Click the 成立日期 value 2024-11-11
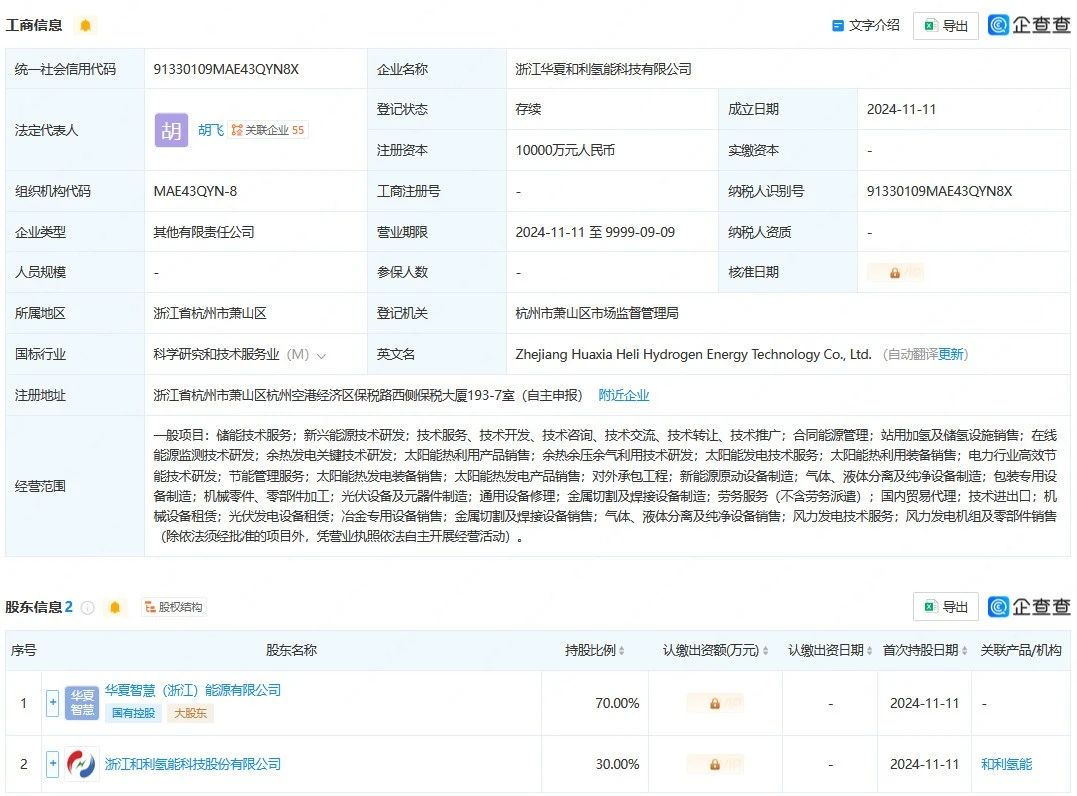The image size is (1077, 796). (901, 109)
